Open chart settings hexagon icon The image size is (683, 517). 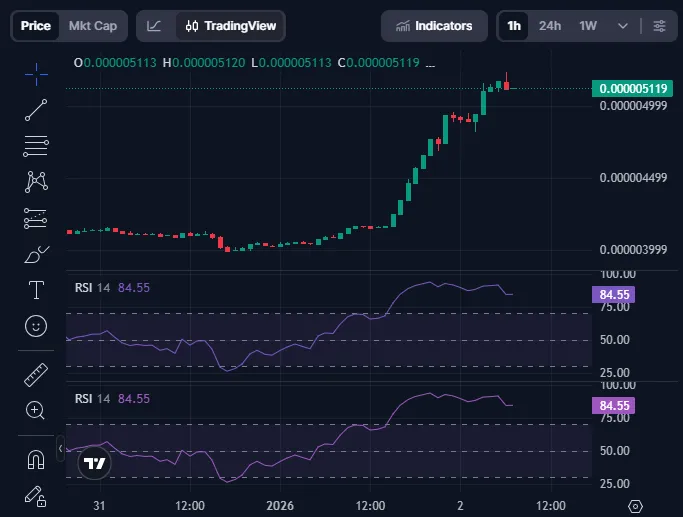pos(635,507)
